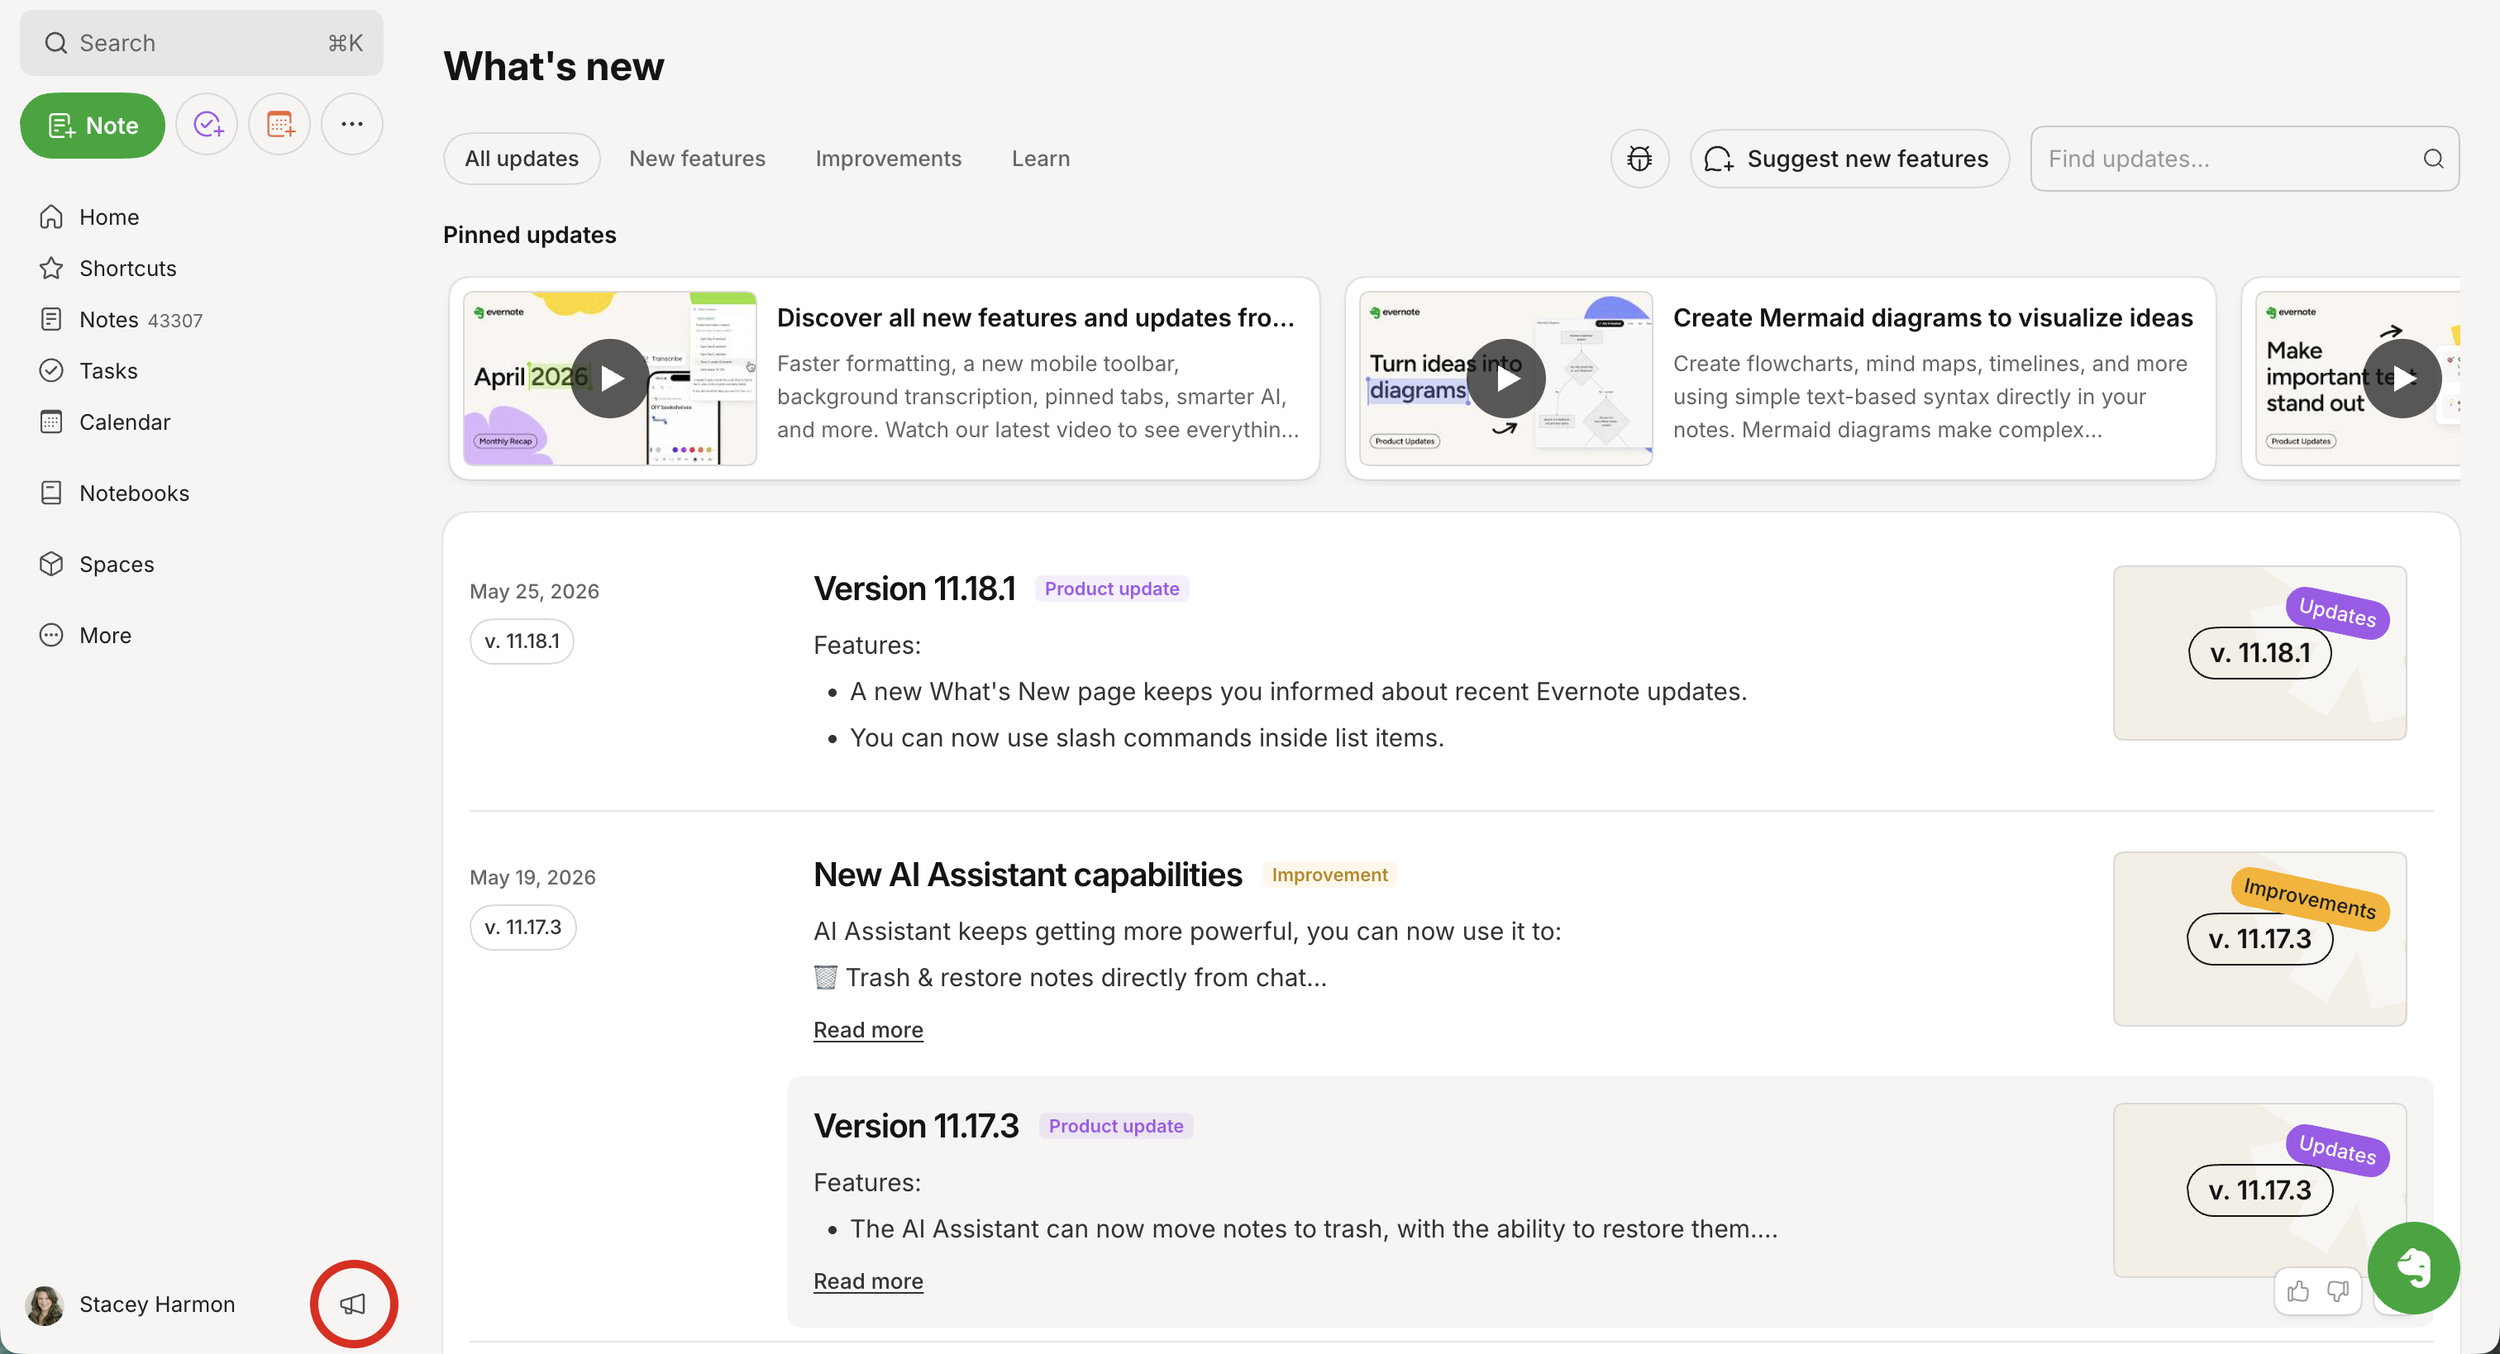The height and width of the screenshot is (1354, 2500).
Task: Click the 'Trash & restore notes directly from chat' line
Action: pyautogui.click(x=1070, y=978)
